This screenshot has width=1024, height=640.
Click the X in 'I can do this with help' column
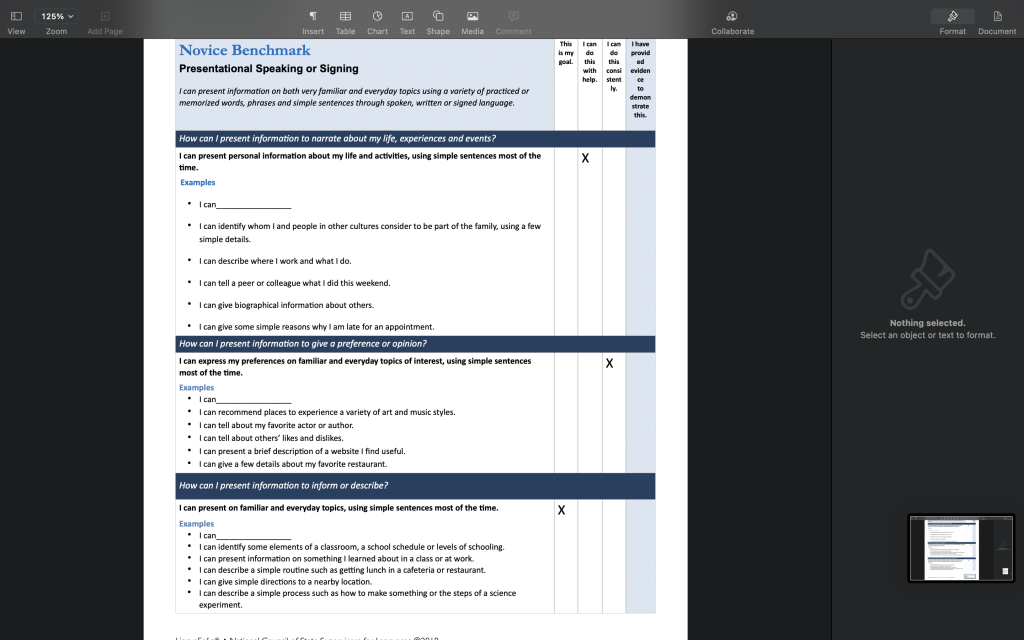click(585, 159)
